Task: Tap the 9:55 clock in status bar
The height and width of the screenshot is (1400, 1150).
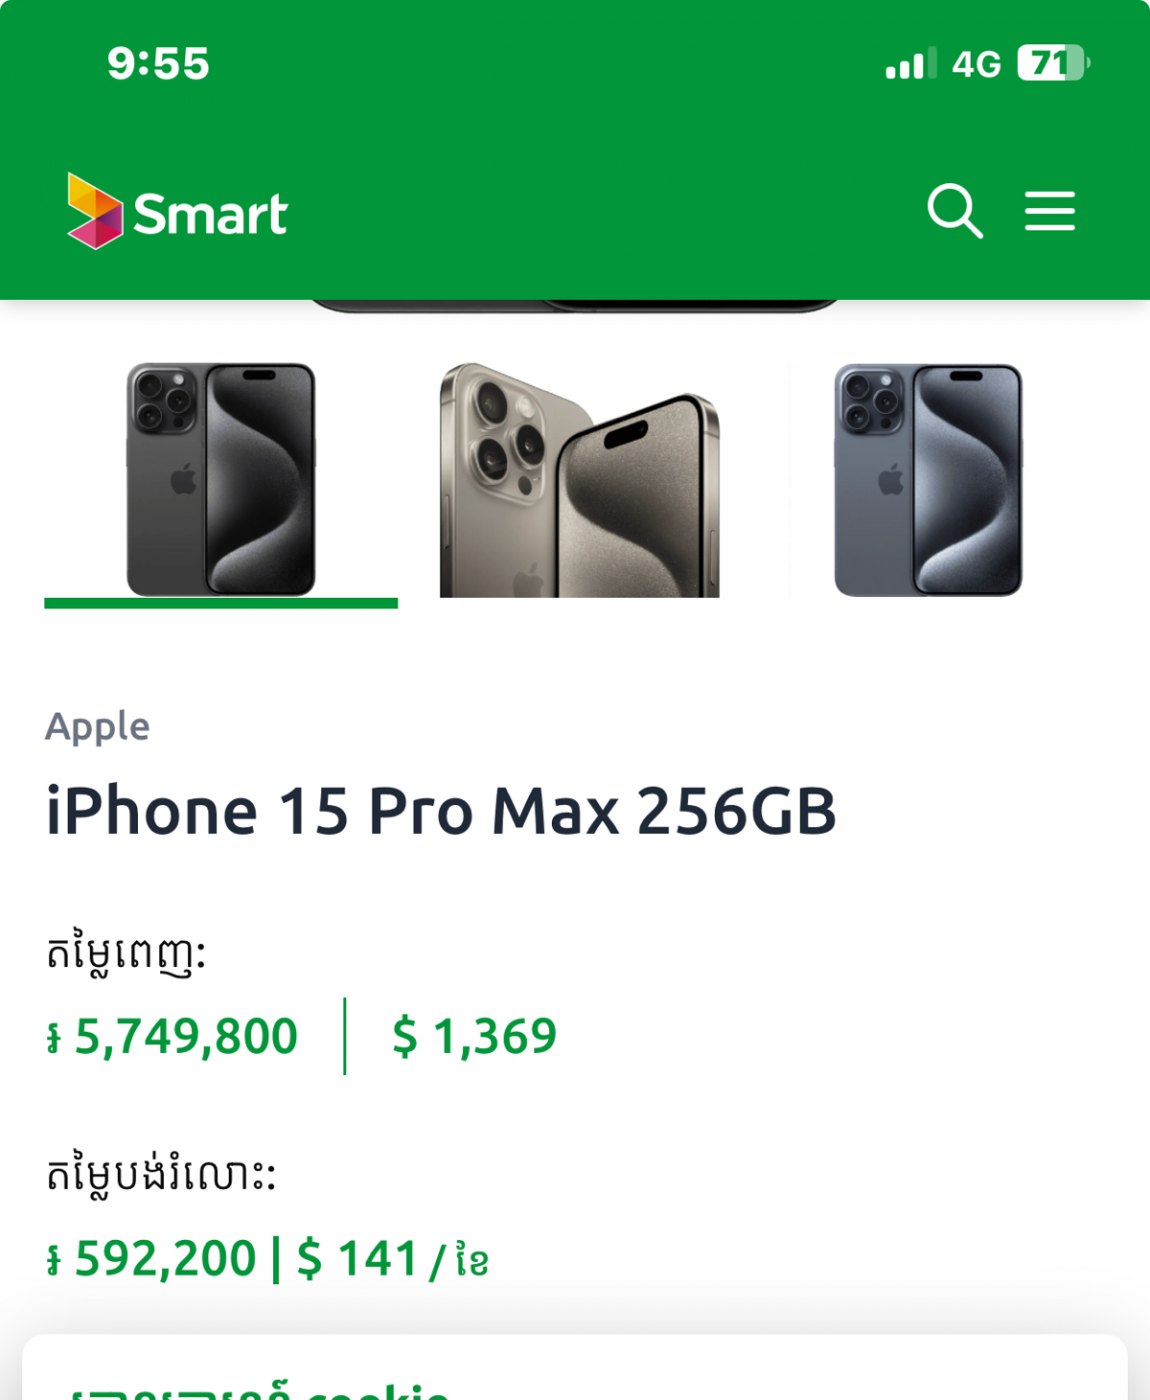Action: (158, 64)
